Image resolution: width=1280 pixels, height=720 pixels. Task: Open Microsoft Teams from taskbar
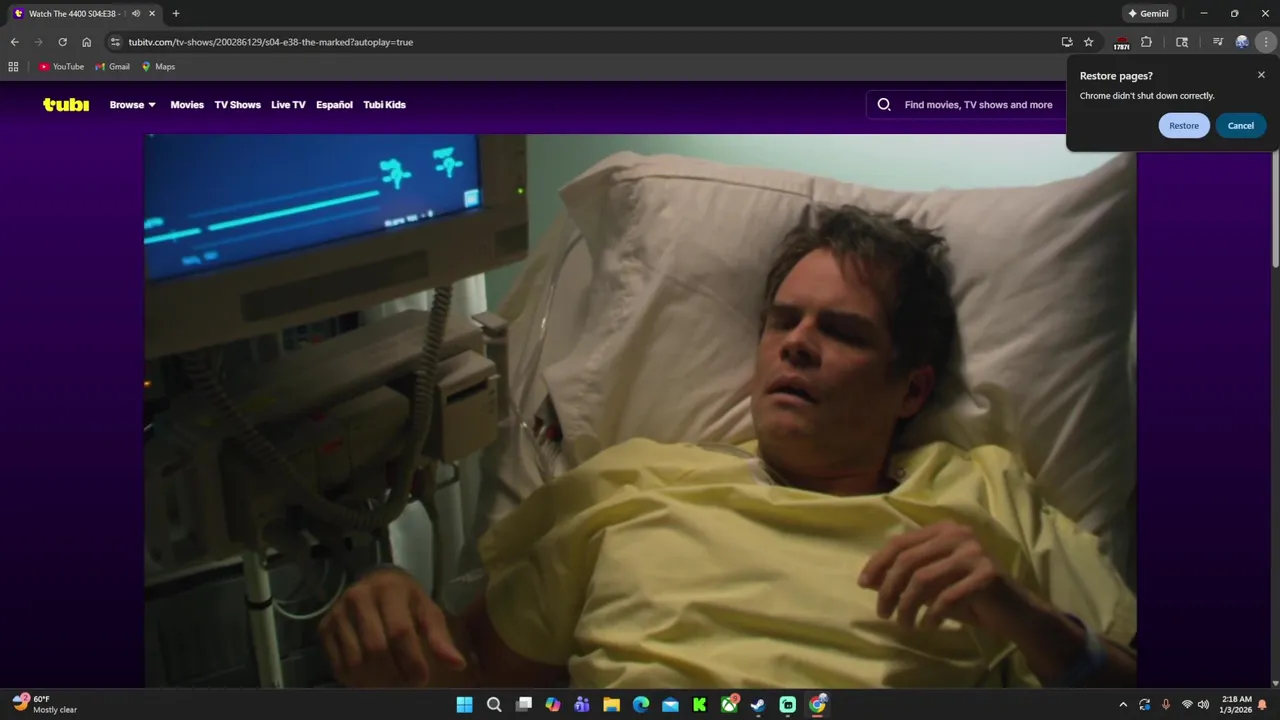pos(582,705)
